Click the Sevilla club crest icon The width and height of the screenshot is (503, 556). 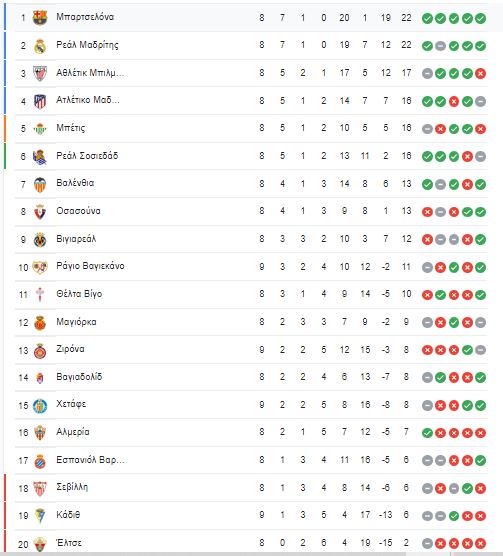(x=40, y=489)
